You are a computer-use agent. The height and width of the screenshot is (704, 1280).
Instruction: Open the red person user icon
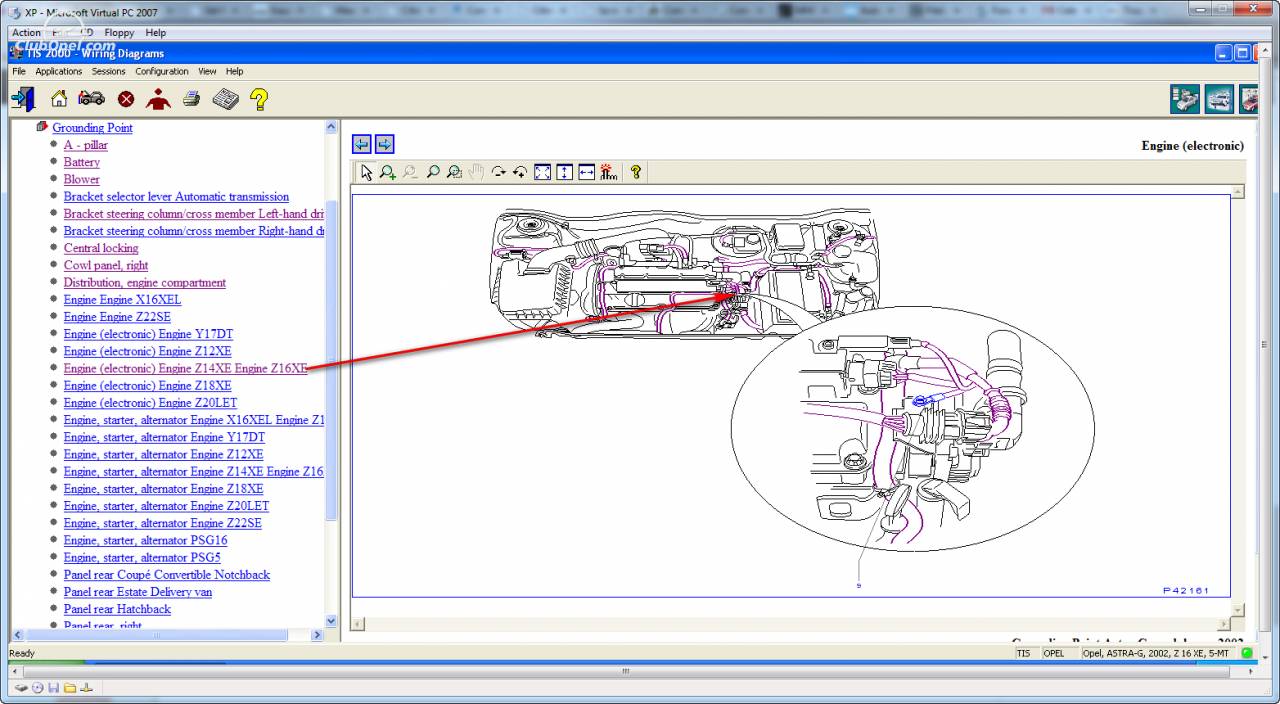158,98
